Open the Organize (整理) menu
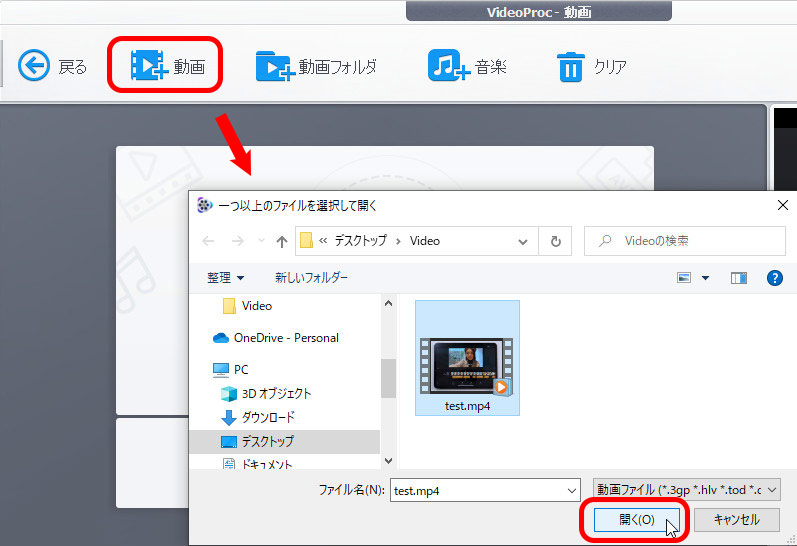 [225, 278]
